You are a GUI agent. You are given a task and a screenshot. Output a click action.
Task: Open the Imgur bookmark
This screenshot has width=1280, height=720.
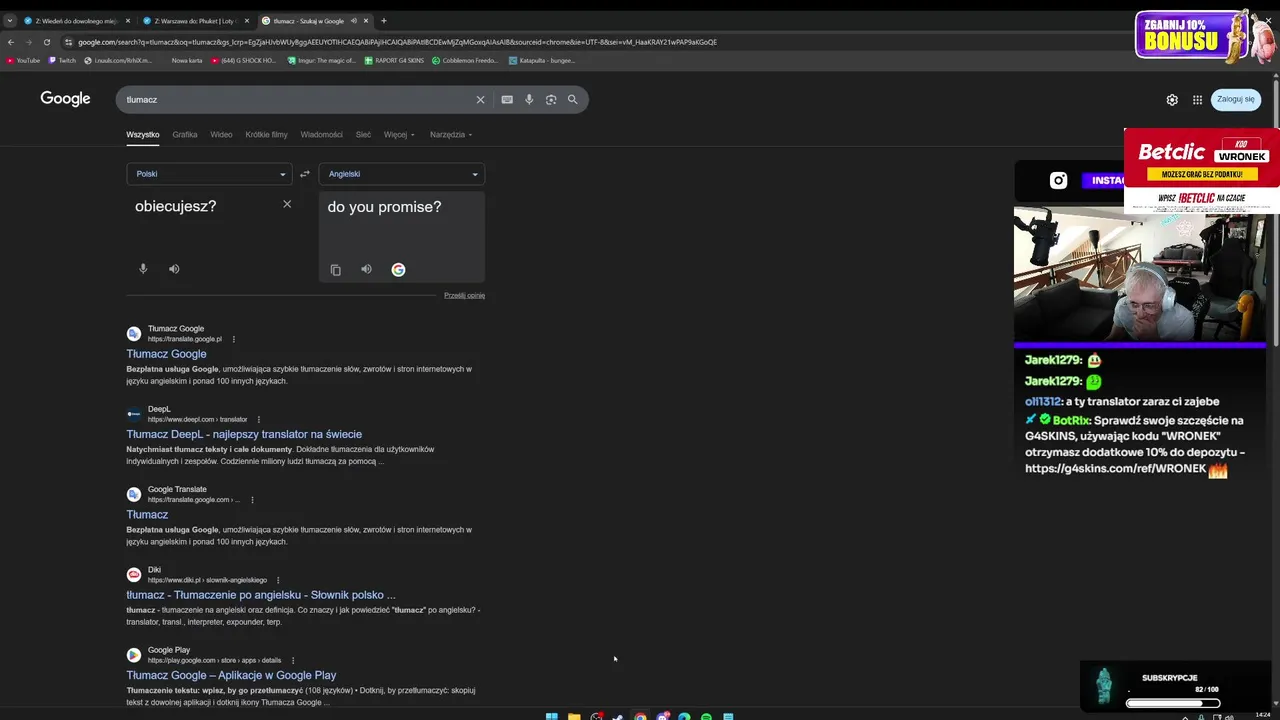pyautogui.click(x=320, y=60)
